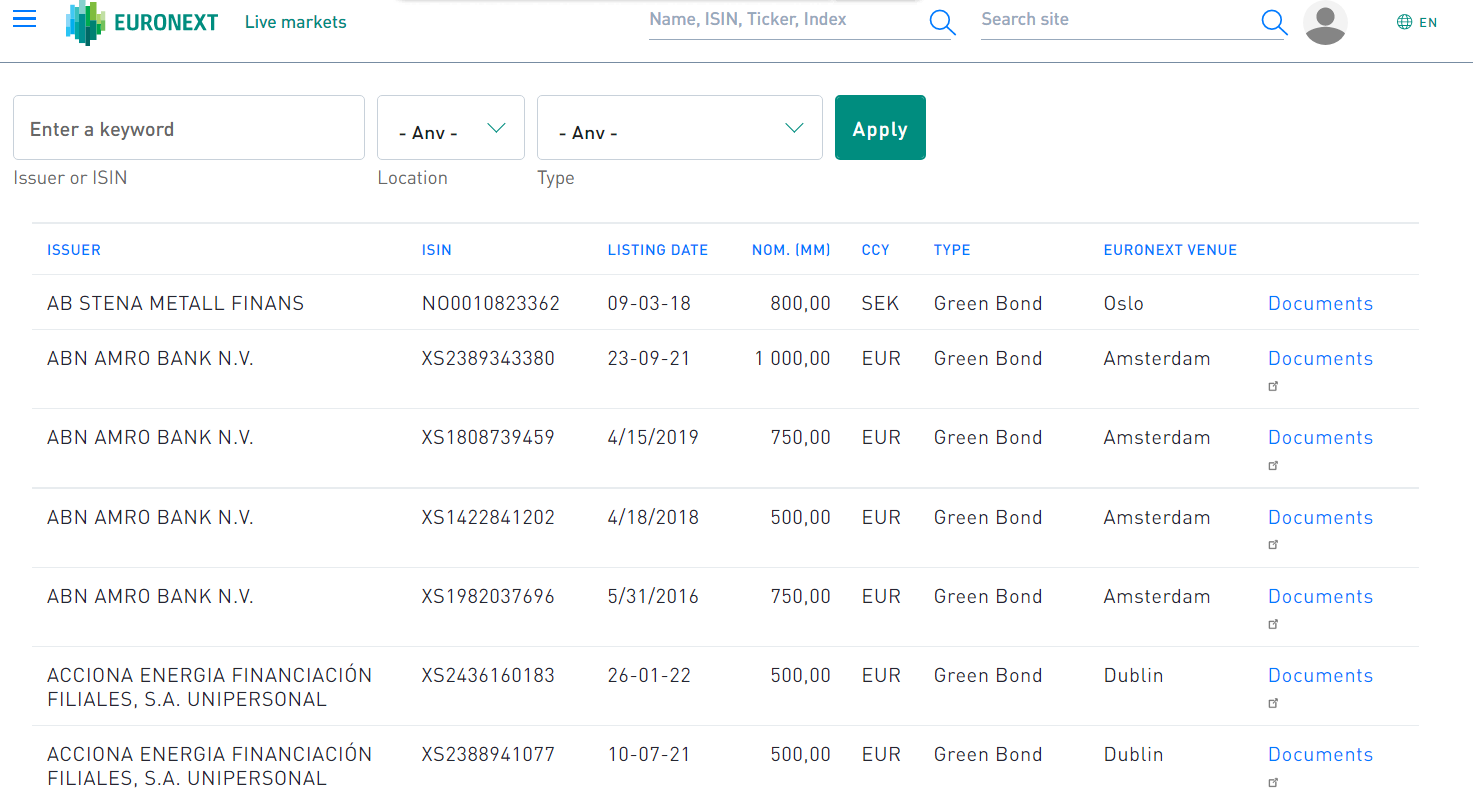Sort by Nom. (MM) column header
This screenshot has width=1473, height=799.
[791, 250]
